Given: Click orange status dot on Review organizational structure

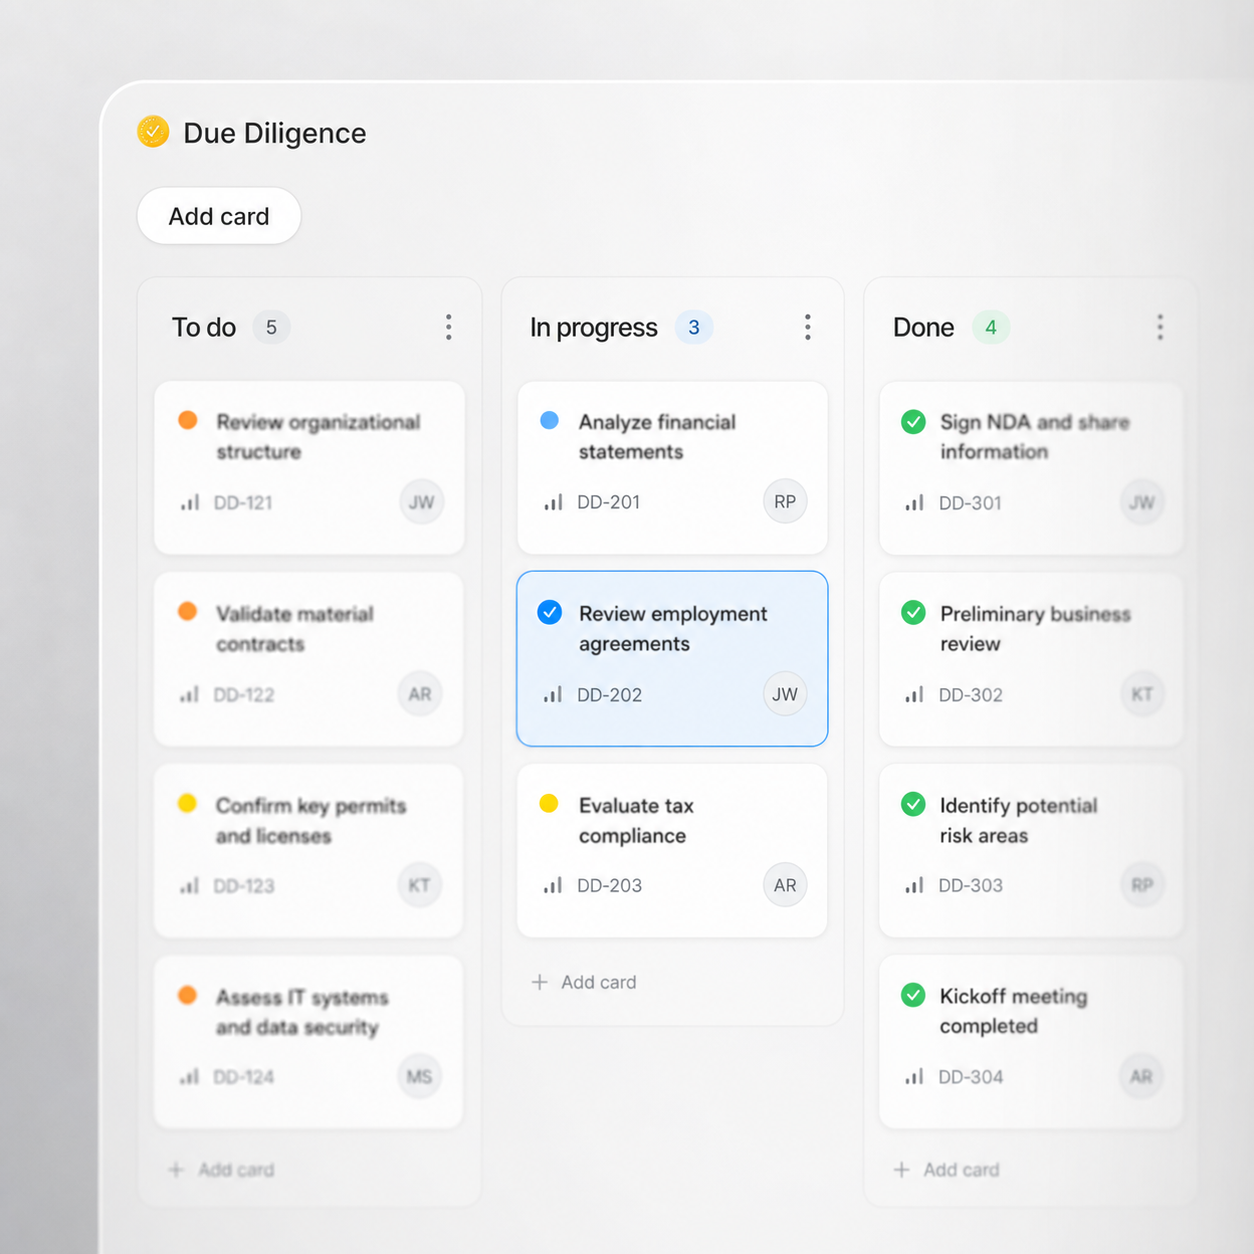Looking at the screenshot, I should (x=188, y=420).
